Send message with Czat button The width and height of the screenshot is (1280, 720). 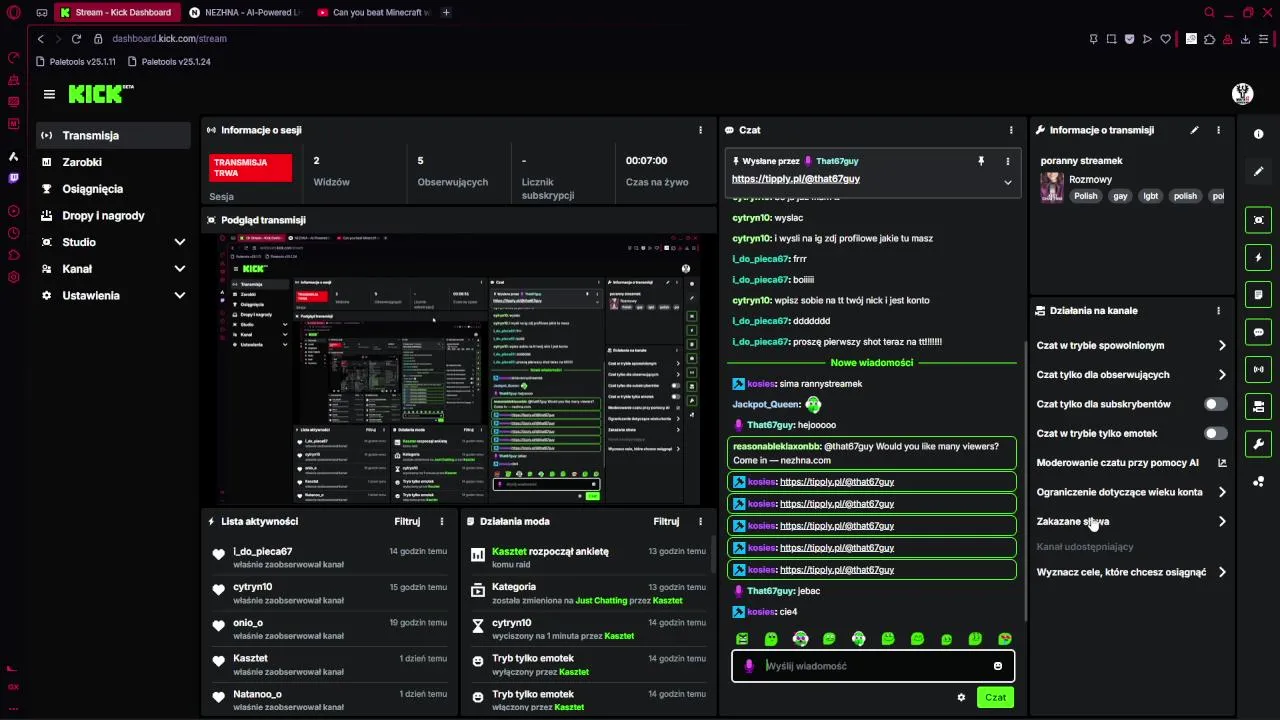coord(995,697)
